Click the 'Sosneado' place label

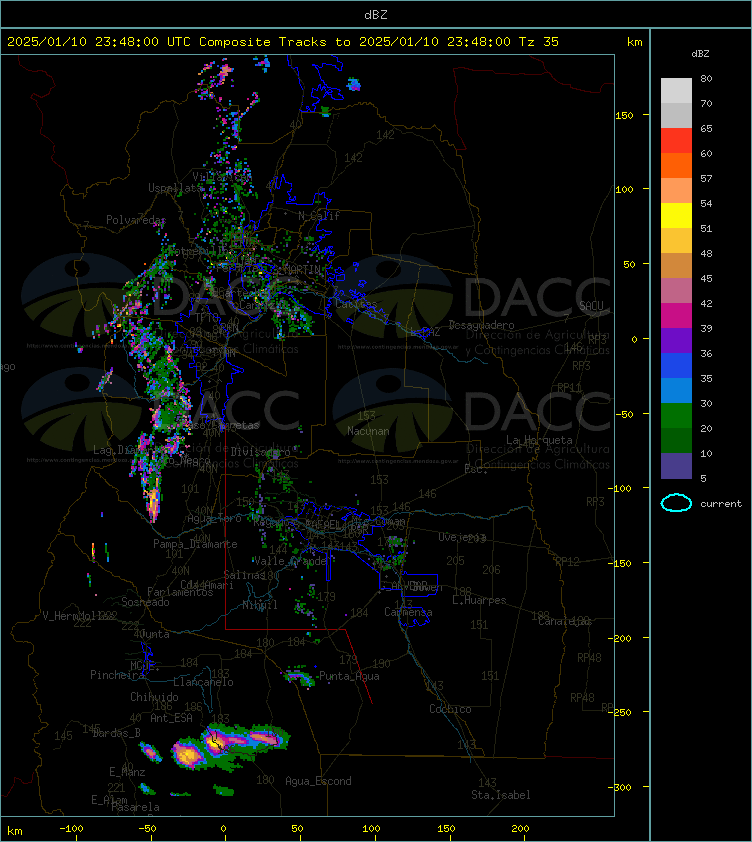145,603
